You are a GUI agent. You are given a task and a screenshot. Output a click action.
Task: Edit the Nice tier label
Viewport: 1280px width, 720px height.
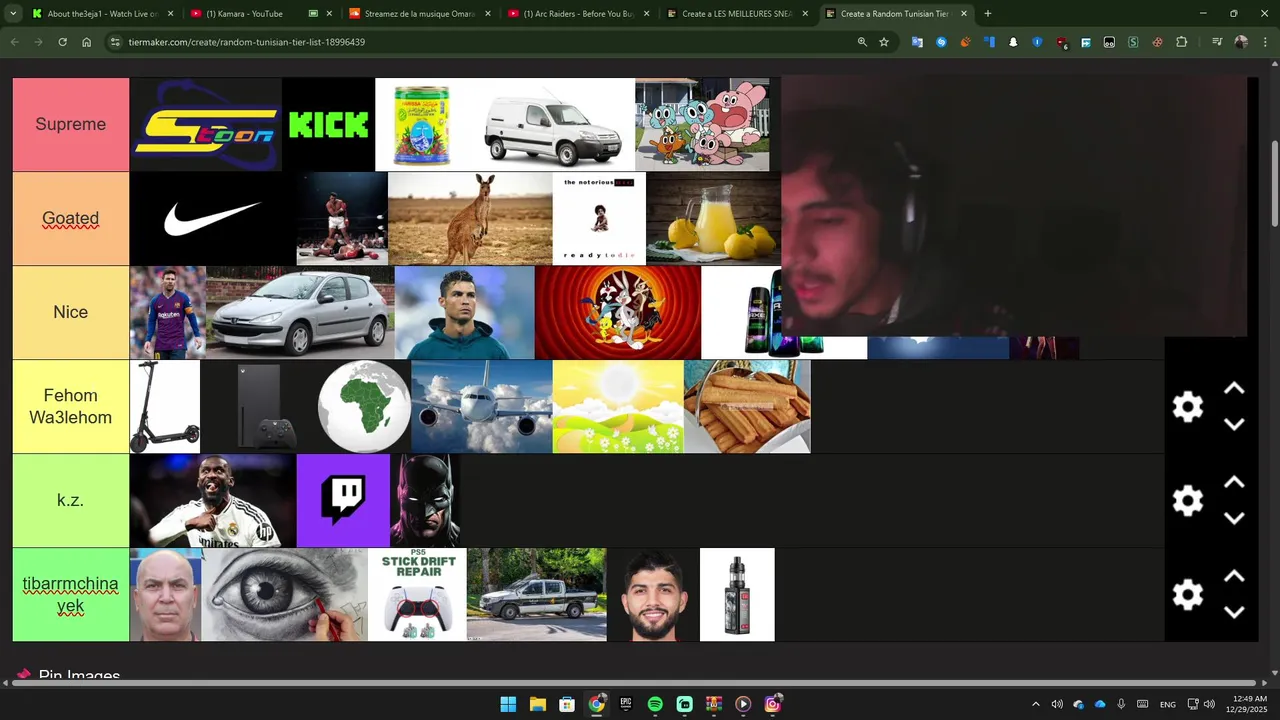(71, 312)
